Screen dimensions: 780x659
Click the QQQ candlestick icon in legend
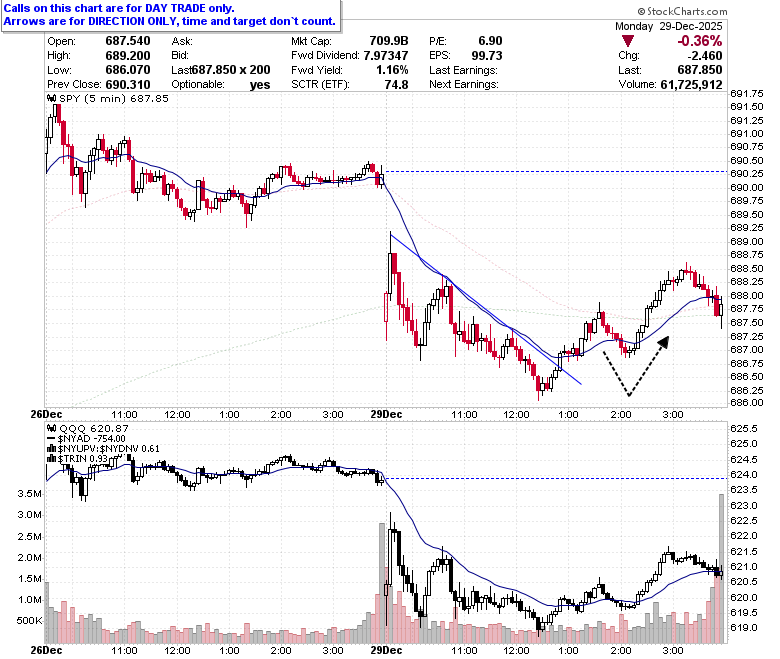(x=52, y=428)
